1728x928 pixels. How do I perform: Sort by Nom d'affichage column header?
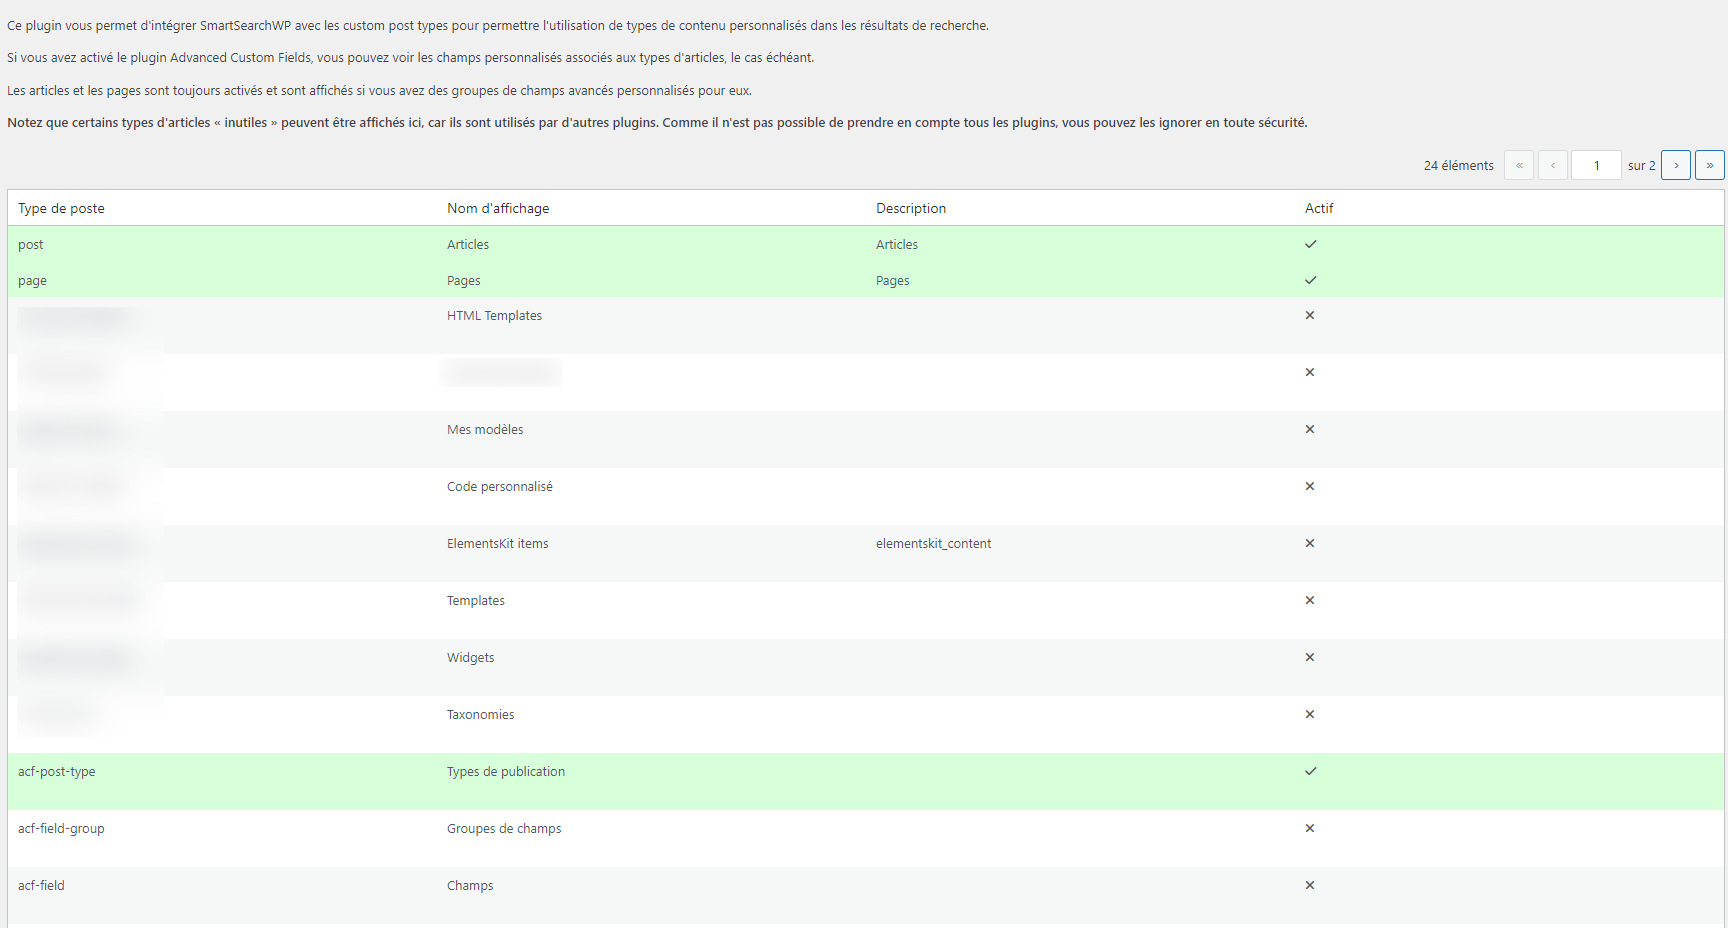(498, 208)
